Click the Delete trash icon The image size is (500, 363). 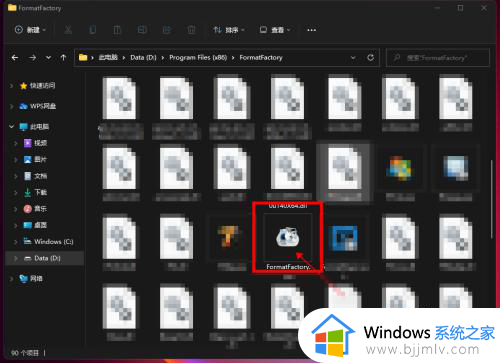tap(191, 30)
